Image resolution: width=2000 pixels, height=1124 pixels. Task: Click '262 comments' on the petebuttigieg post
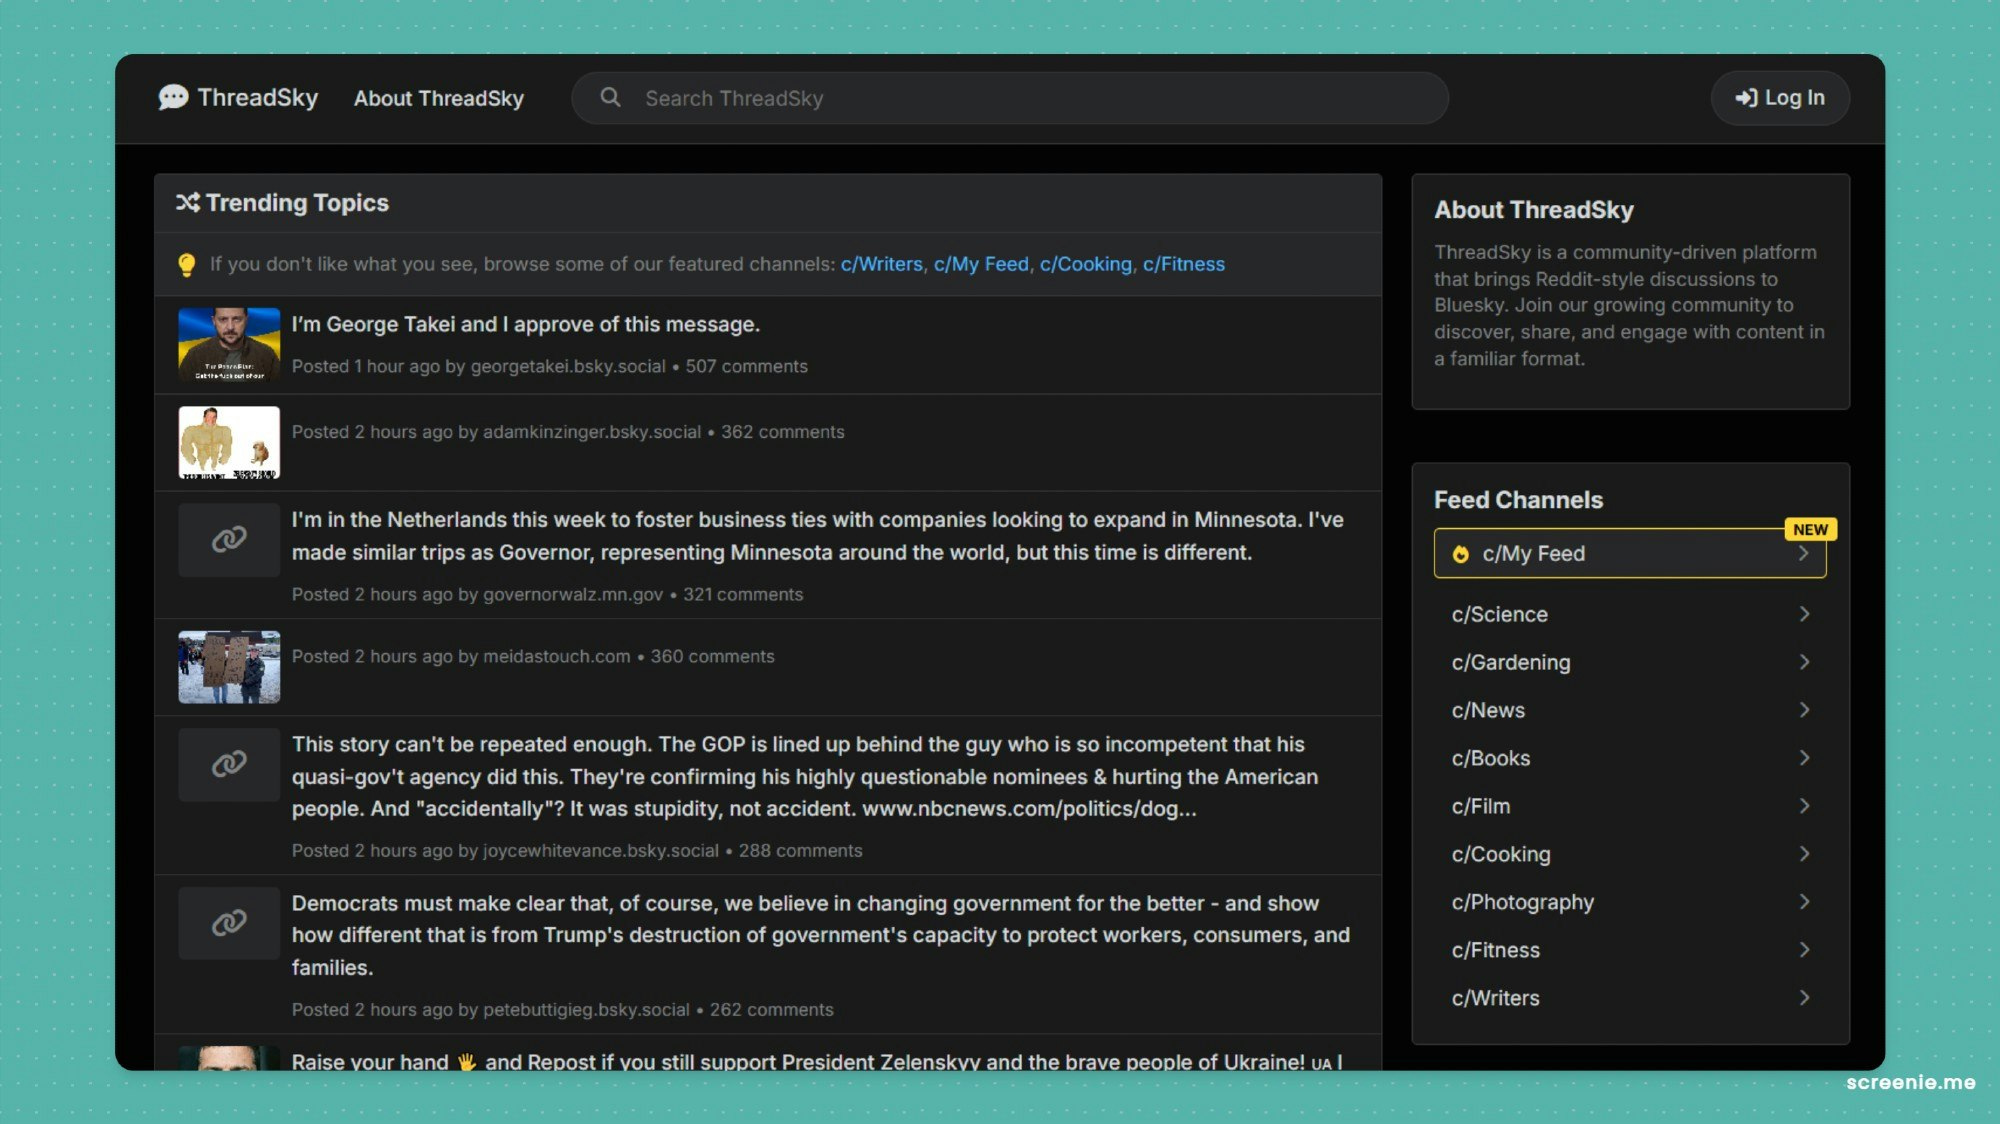[771, 1009]
